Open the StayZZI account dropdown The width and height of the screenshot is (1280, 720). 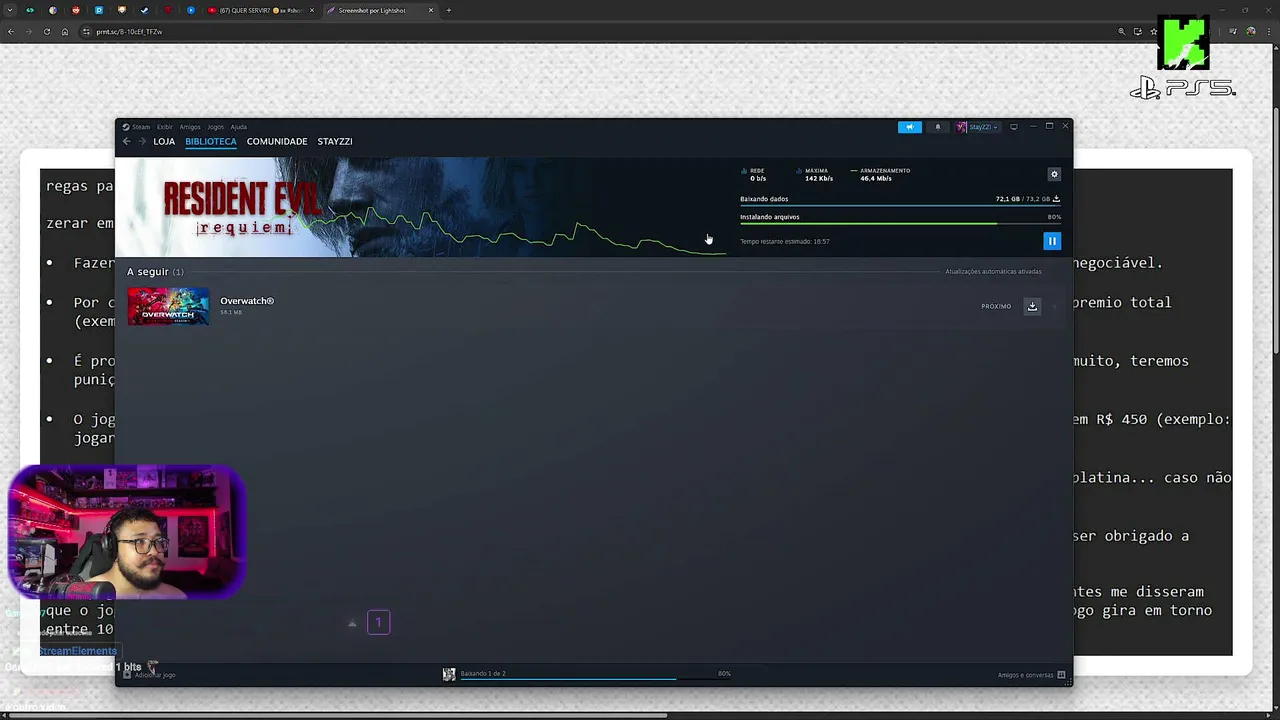click(x=977, y=127)
